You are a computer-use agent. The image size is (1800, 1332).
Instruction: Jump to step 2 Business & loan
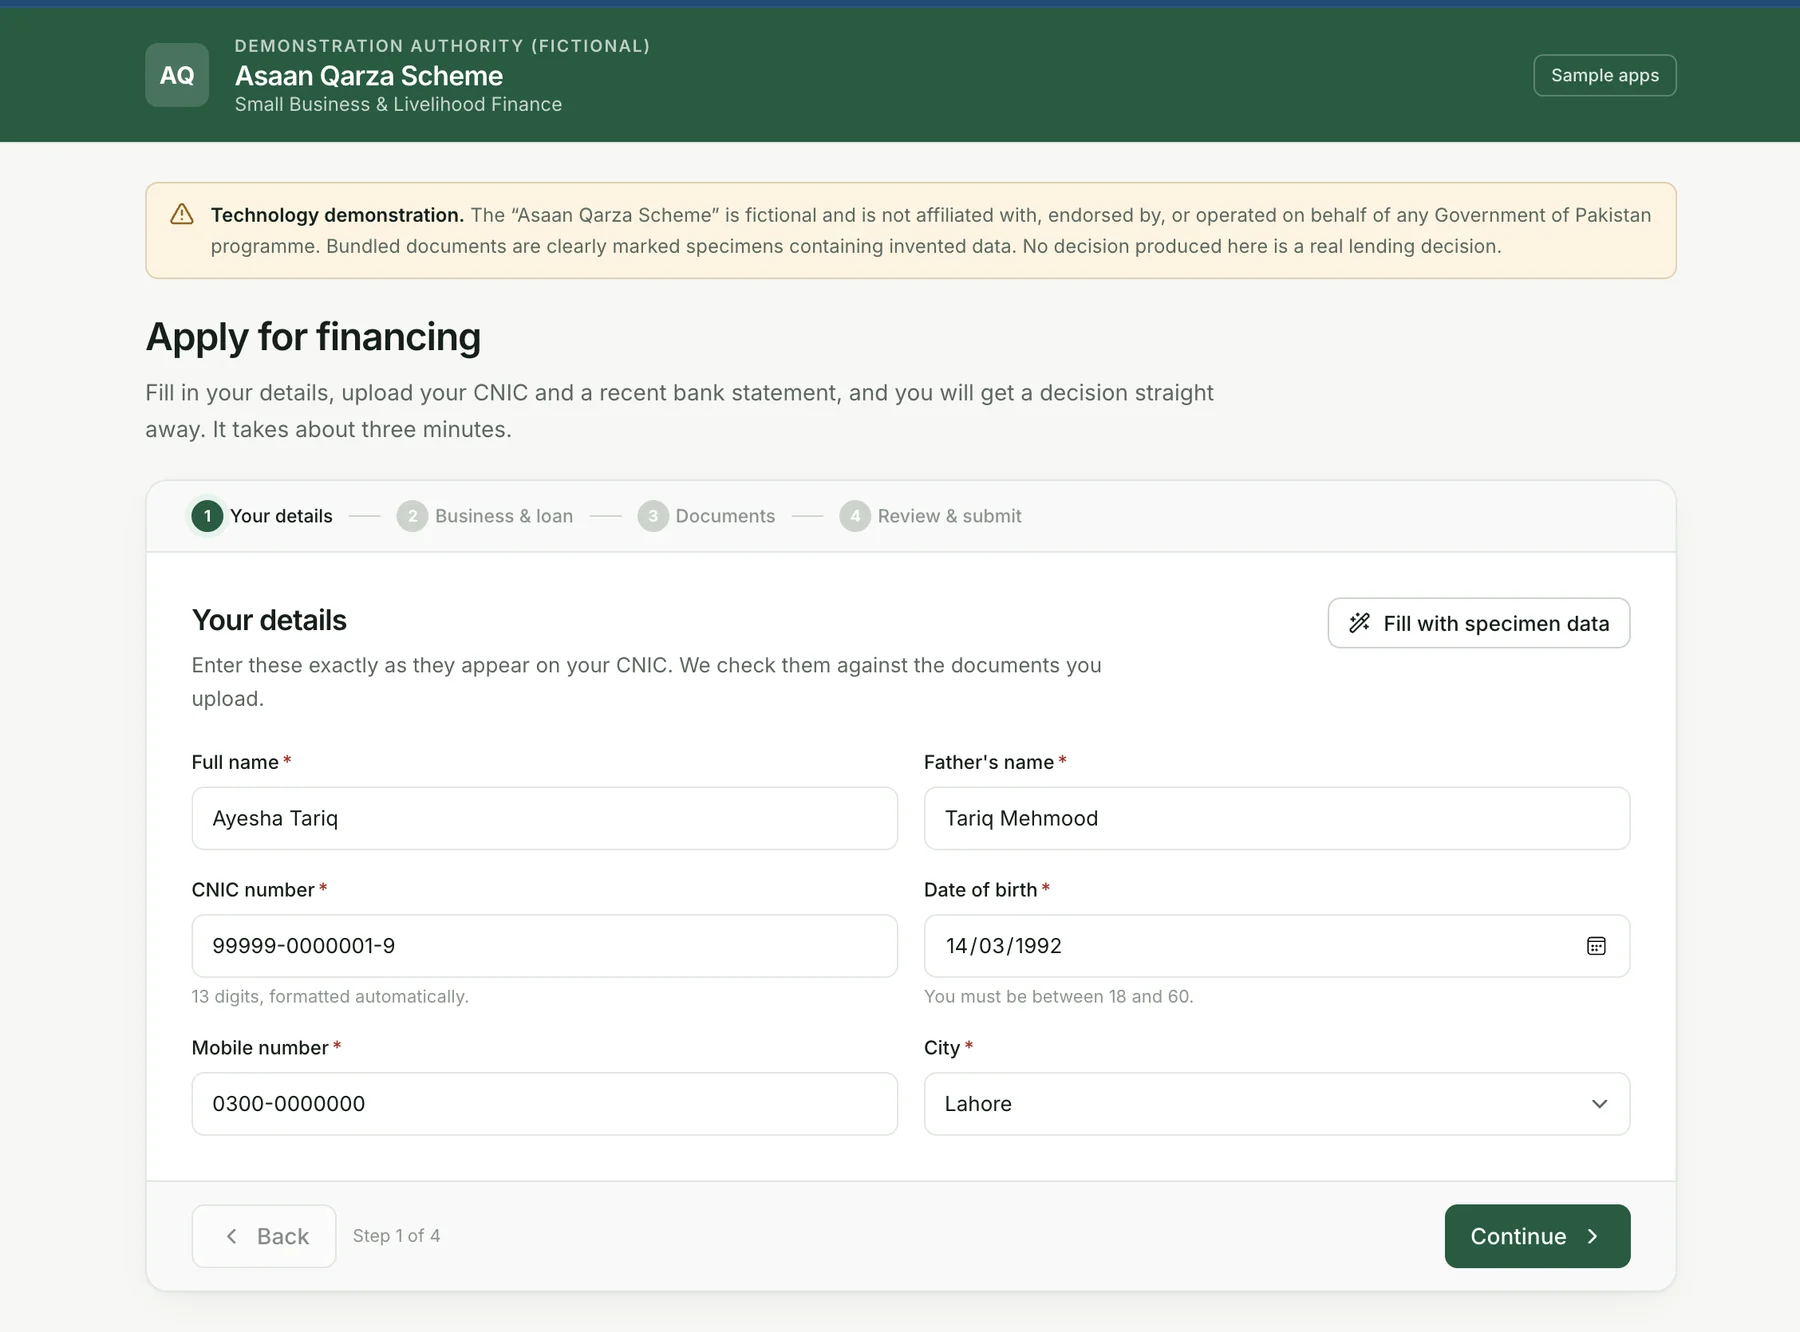click(x=485, y=516)
